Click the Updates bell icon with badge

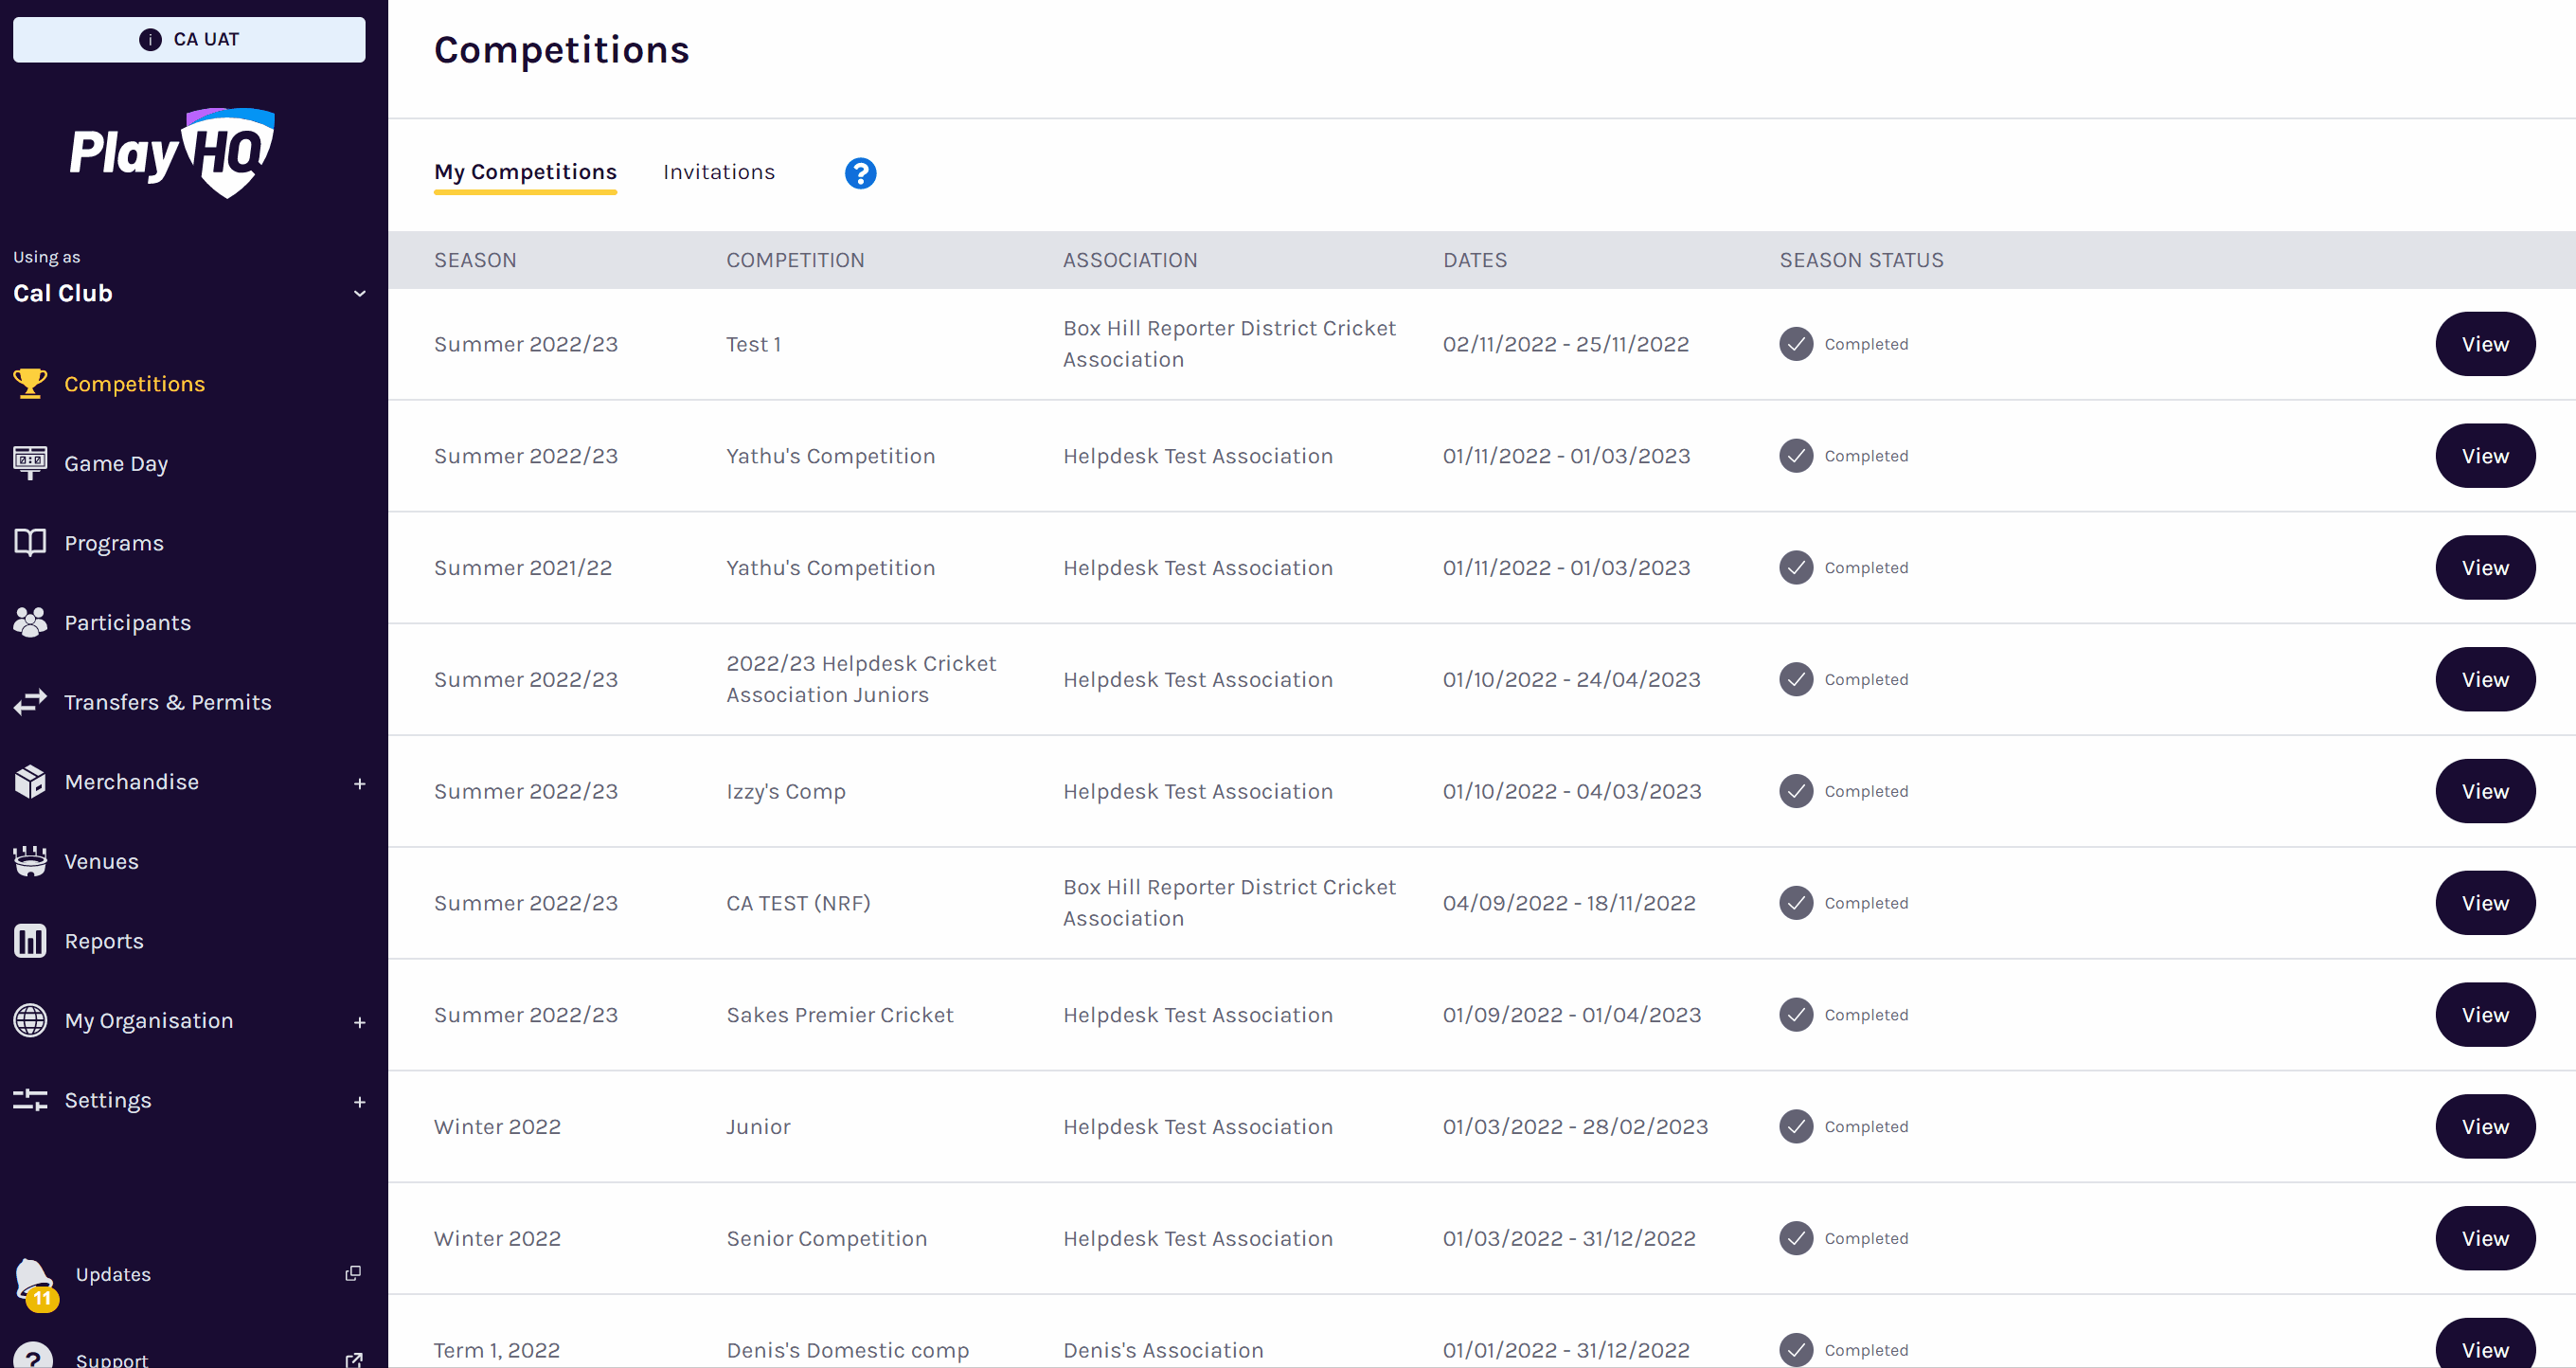coord(36,1284)
